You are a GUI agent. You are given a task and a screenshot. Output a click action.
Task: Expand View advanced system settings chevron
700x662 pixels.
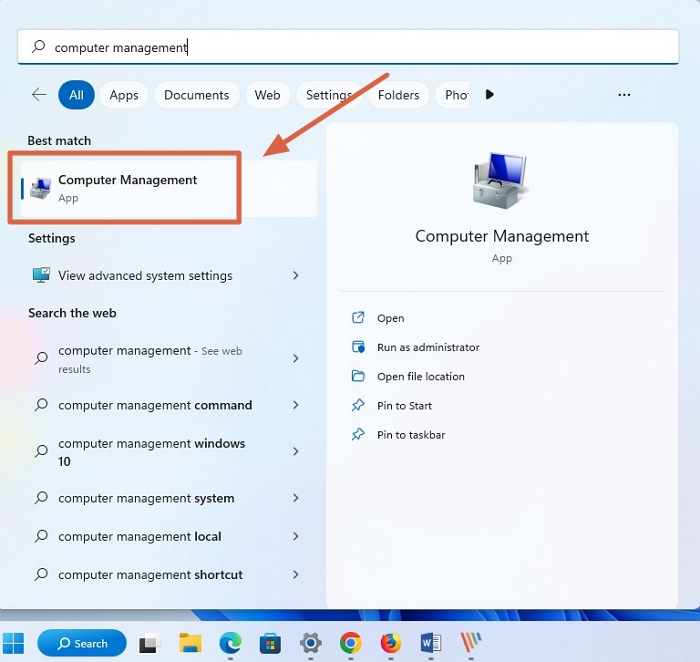click(296, 275)
